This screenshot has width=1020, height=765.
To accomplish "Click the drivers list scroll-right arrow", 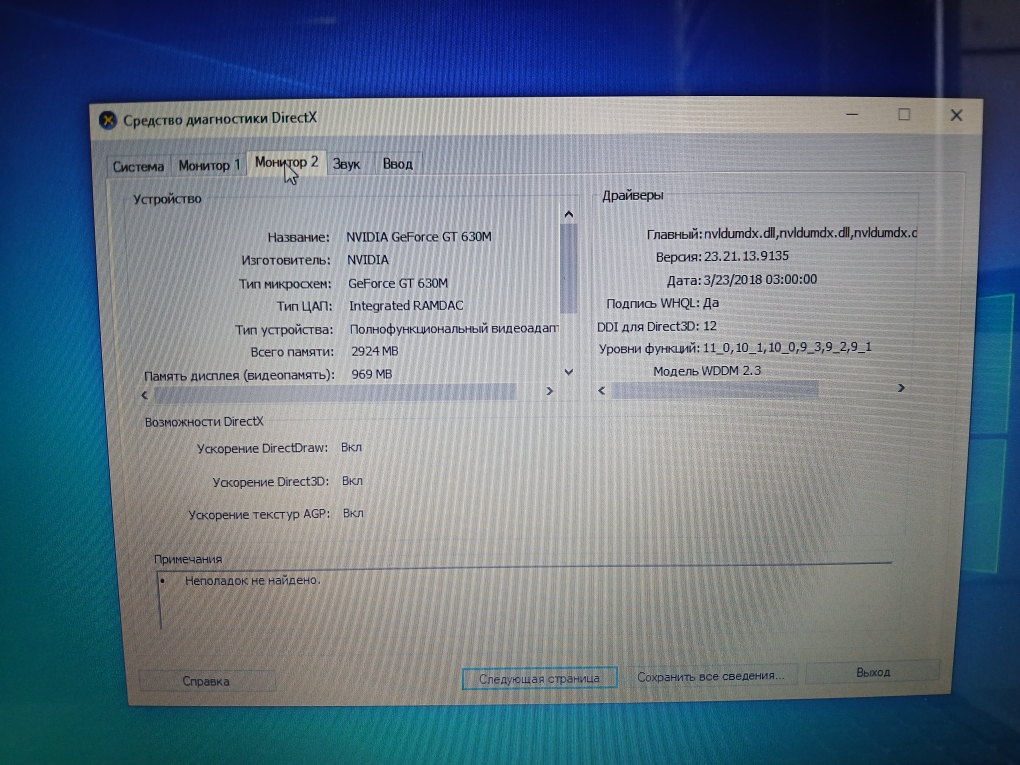I will coord(901,388).
